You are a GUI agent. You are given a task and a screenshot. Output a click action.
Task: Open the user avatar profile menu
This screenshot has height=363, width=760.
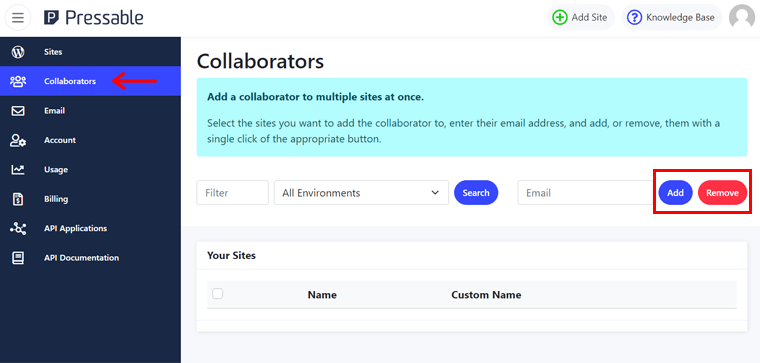[742, 18]
